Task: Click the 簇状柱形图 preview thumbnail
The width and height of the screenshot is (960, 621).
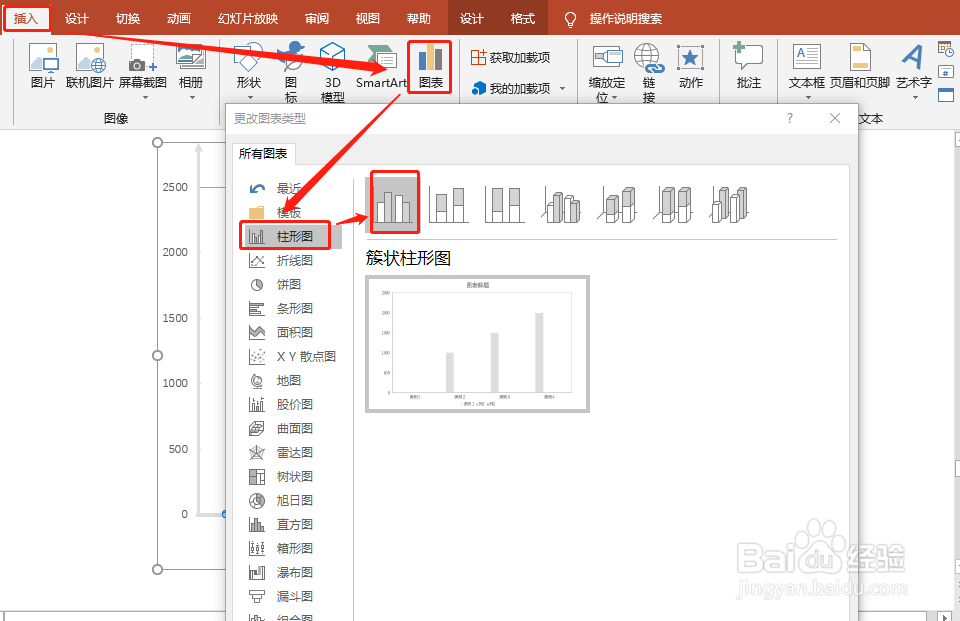Action: [477, 344]
